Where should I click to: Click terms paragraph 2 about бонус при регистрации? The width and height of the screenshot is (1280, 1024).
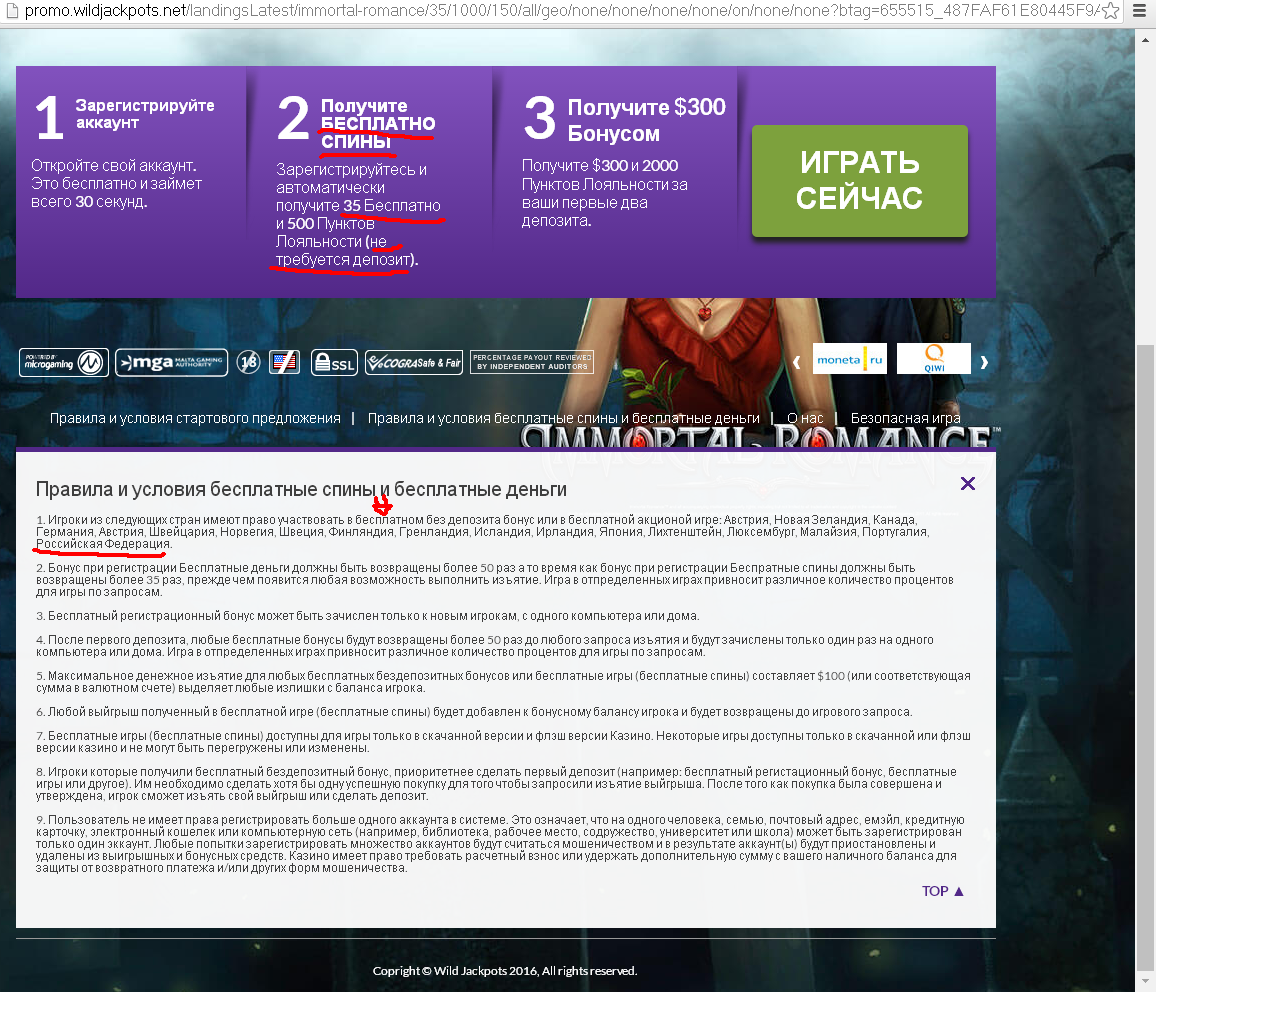[x=495, y=580]
